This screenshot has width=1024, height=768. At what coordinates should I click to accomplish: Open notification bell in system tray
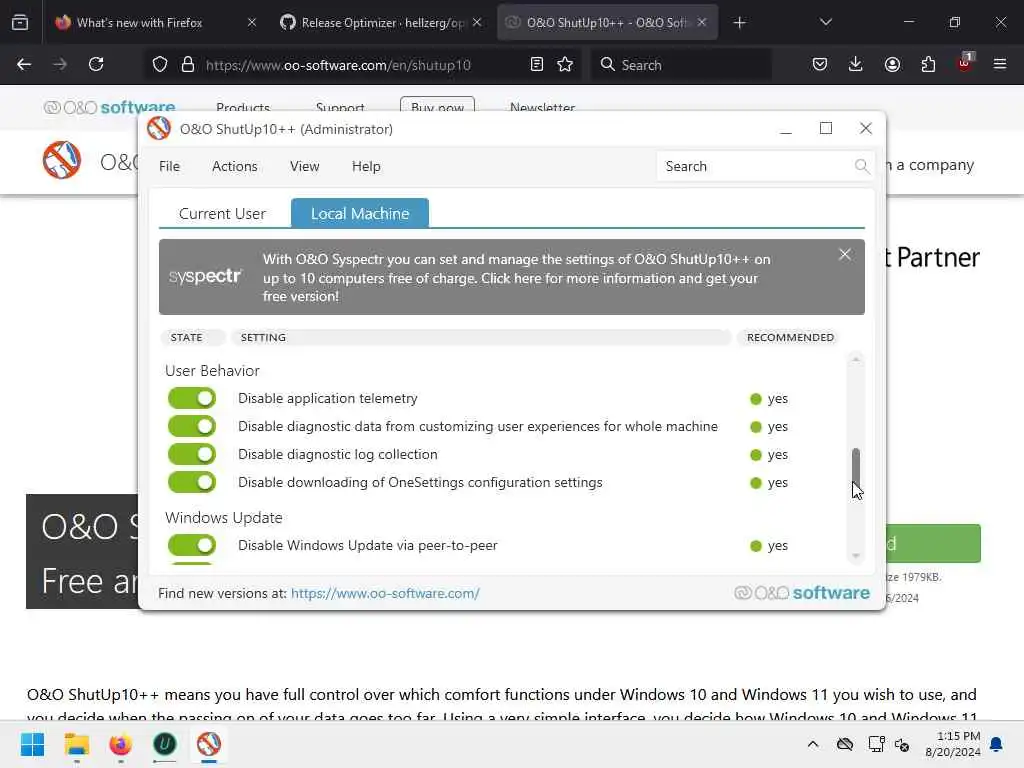click(x=997, y=744)
